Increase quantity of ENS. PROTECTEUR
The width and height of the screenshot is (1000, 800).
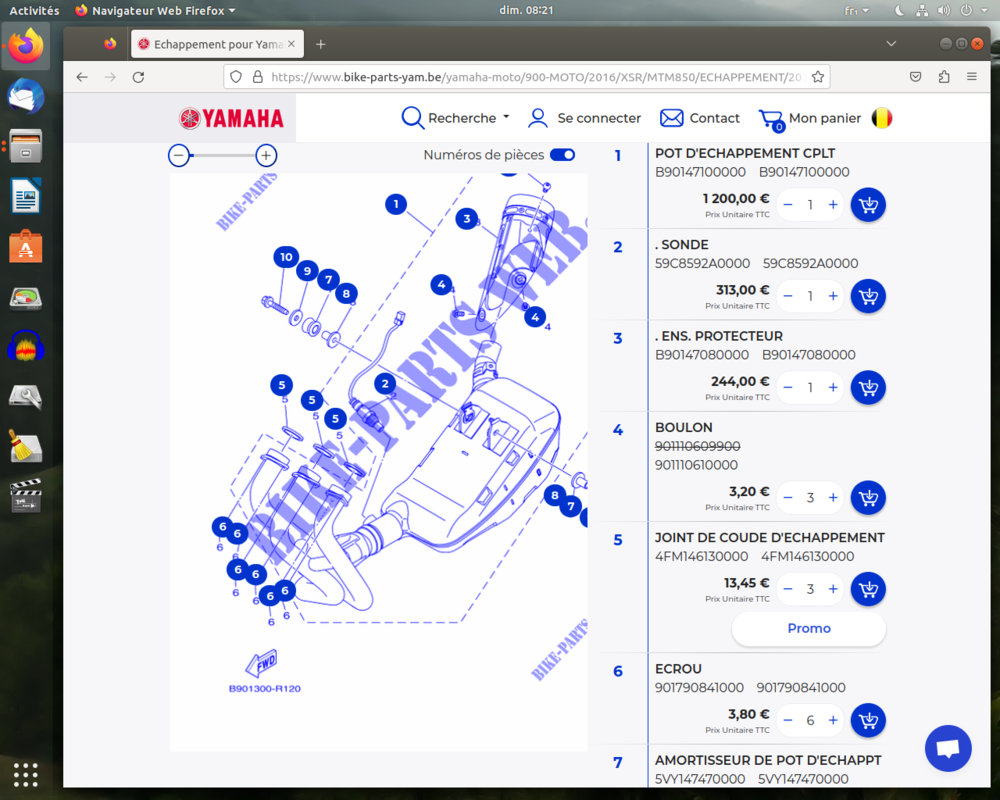pos(833,387)
